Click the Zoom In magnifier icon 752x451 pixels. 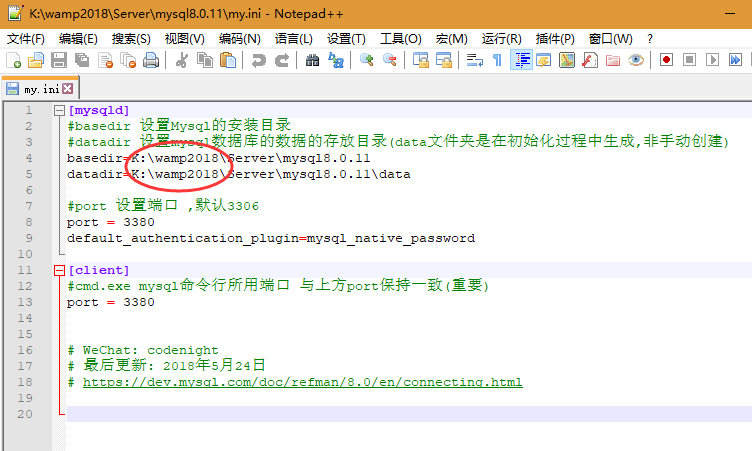pos(367,60)
